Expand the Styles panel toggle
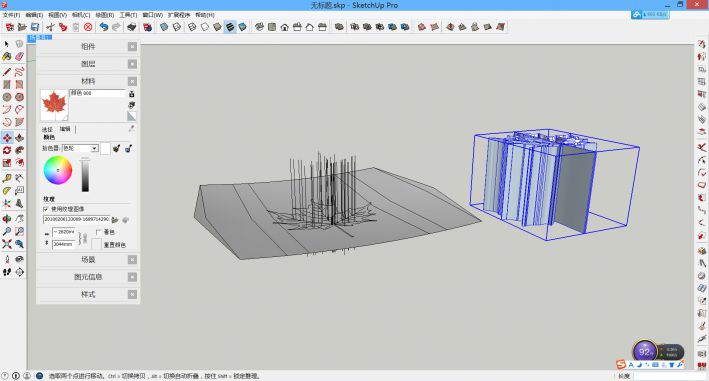Screen dimensions: 709x381 pos(132,295)
